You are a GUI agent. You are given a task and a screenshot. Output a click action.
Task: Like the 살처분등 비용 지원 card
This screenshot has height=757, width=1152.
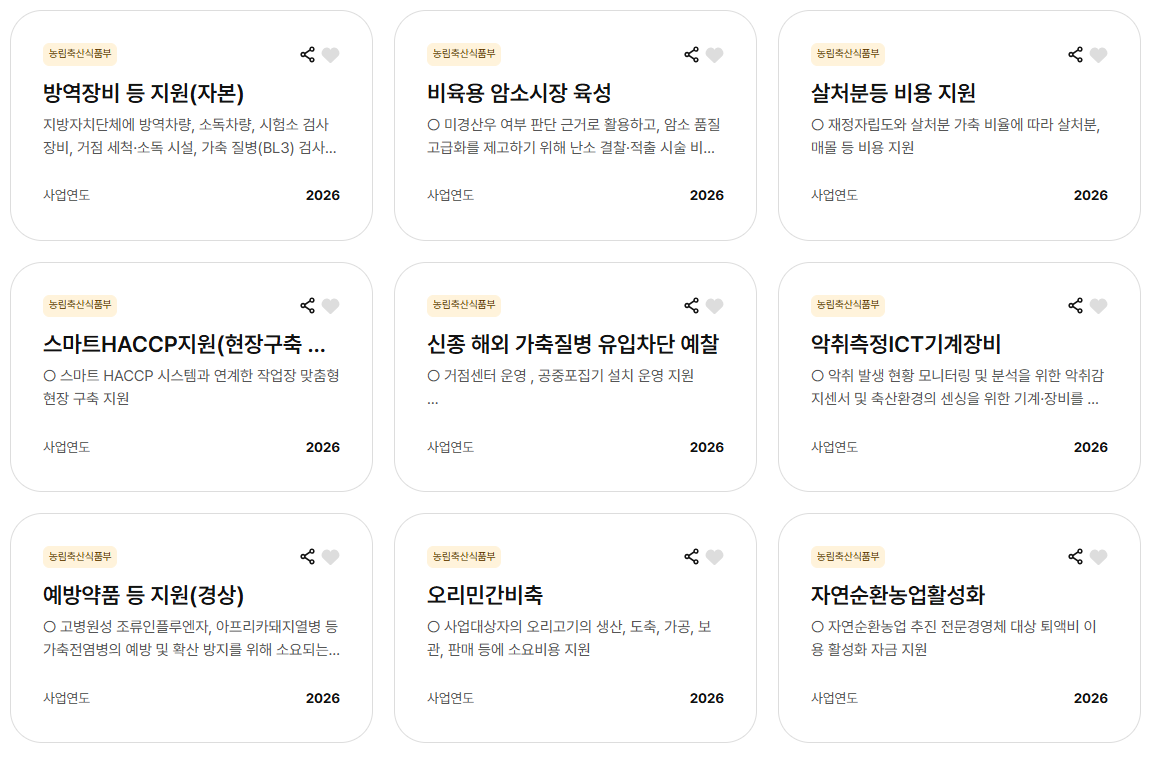pos(1098,55)
